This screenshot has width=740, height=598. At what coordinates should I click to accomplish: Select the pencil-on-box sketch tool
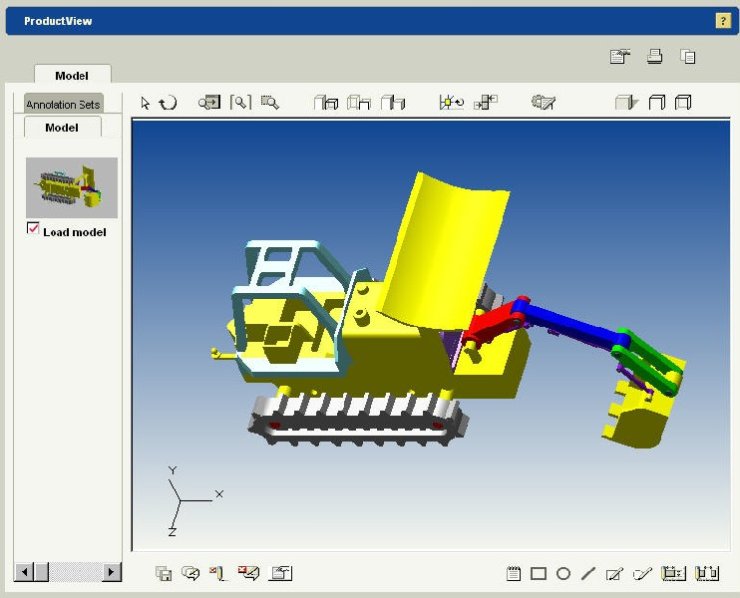coord(614,573)
